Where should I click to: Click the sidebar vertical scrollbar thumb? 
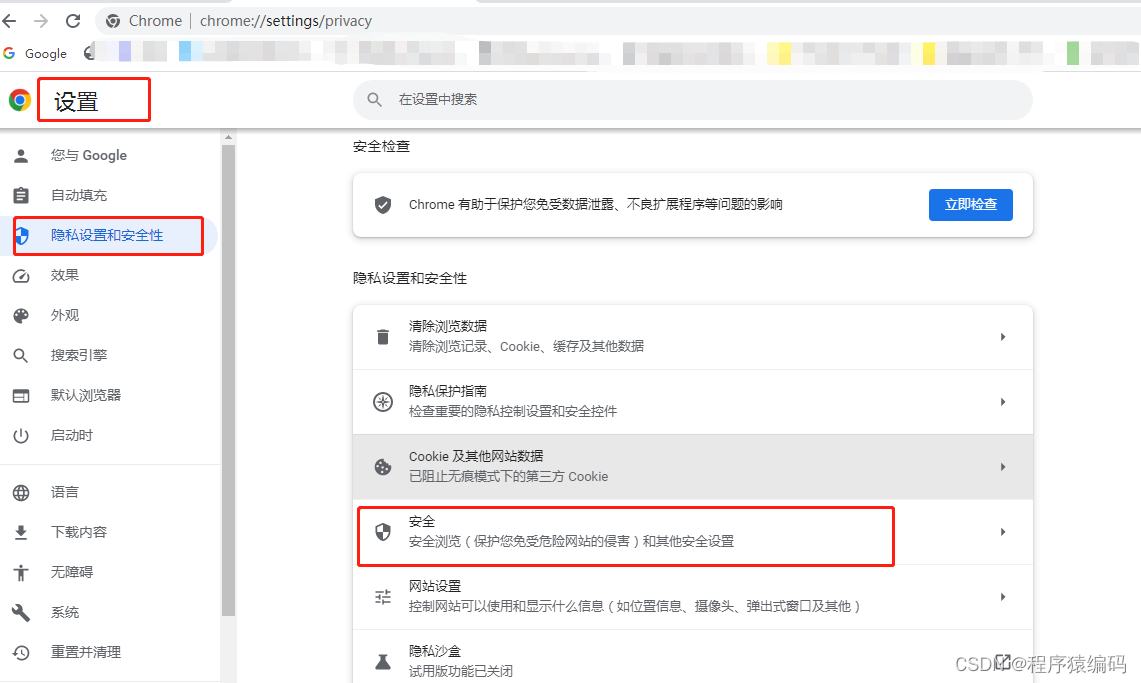228,380
